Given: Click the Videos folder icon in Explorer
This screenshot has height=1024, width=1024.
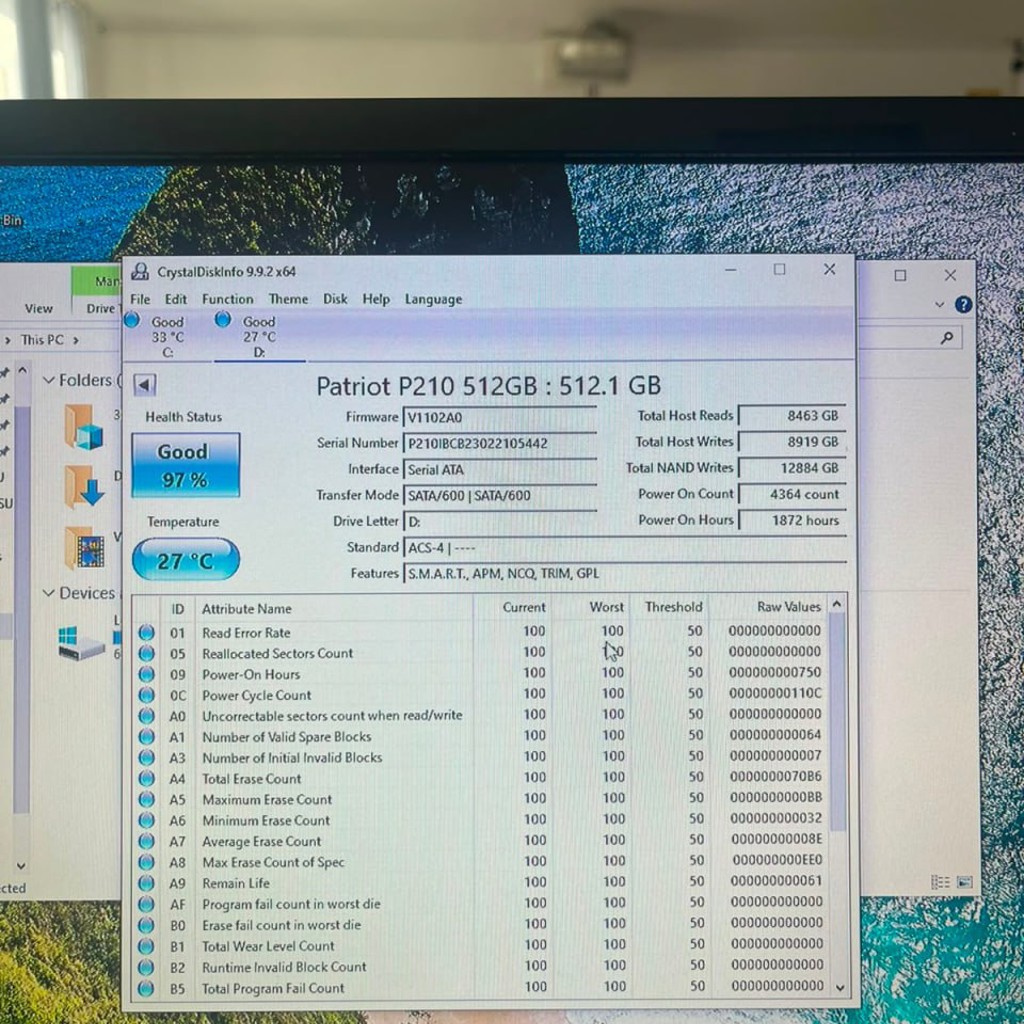Looking at the screenshot, I should point(84,547).
